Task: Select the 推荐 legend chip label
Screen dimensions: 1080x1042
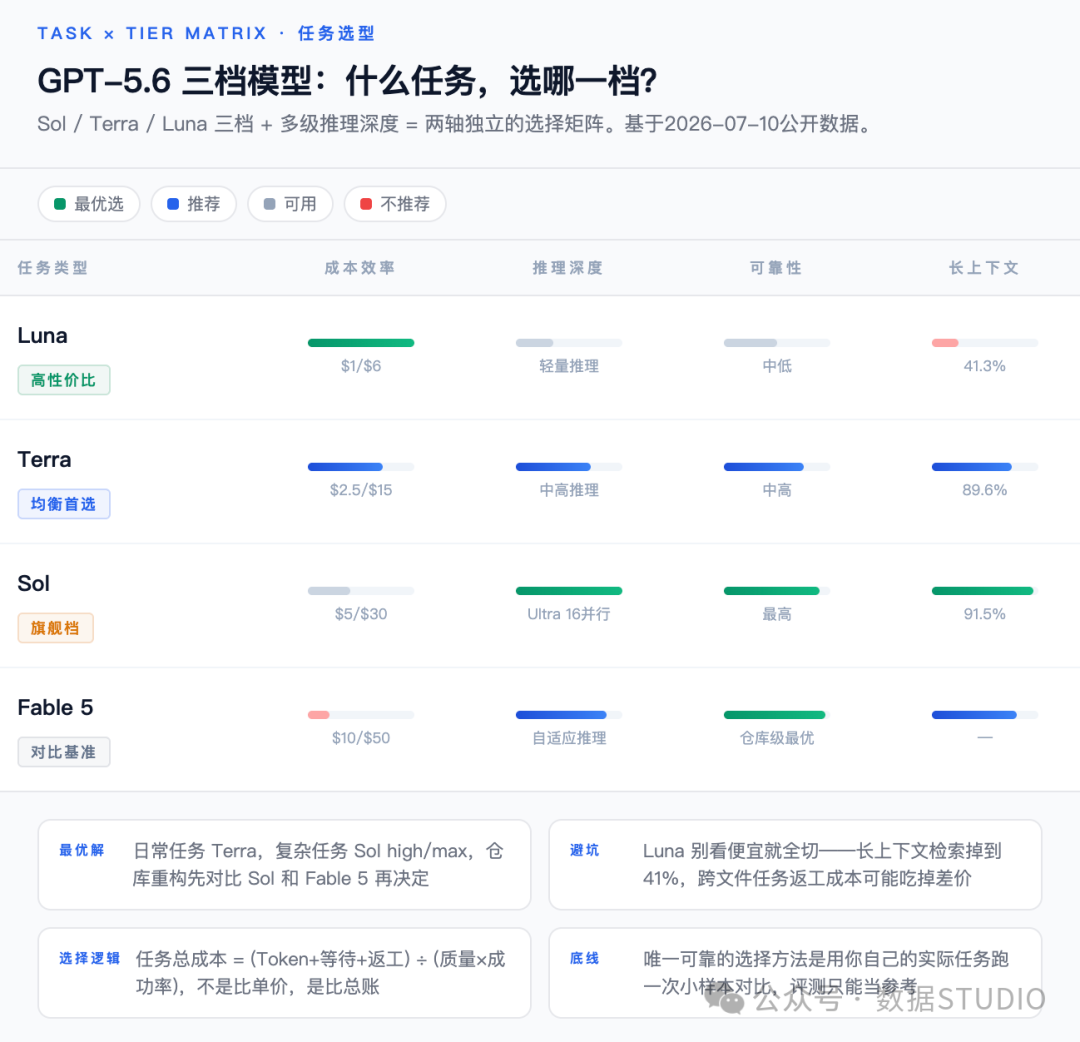Action: click(x=203, y=204)
